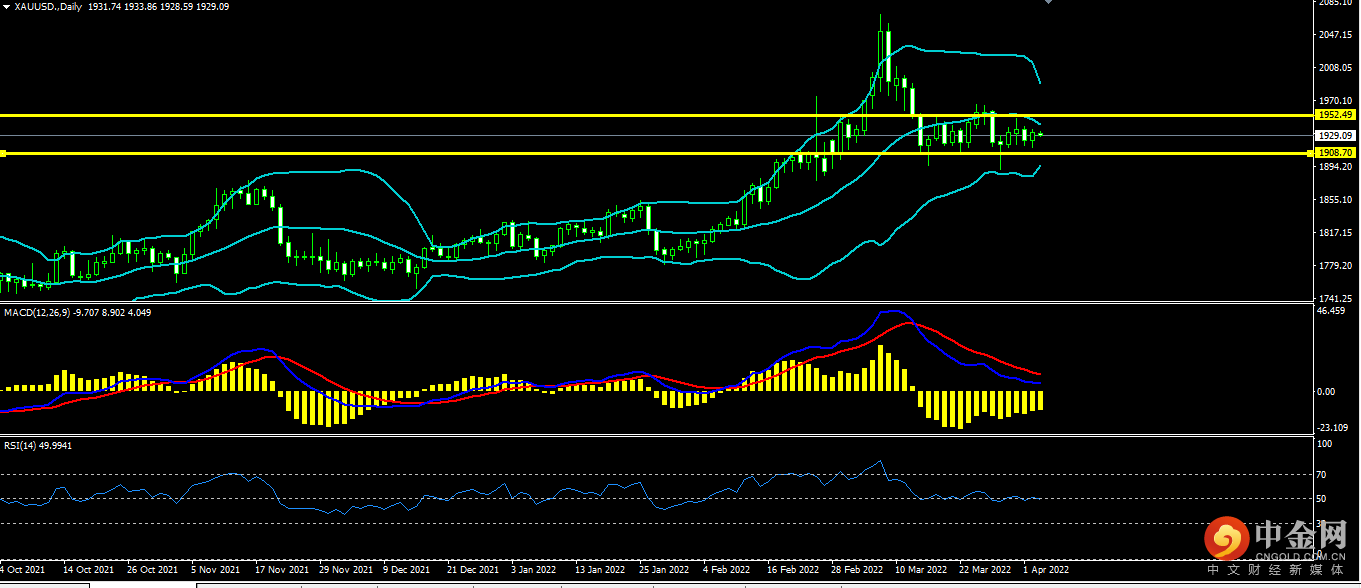Select the left handle of the 1908.70 line
This screenshot has width=1361, height=588.
pyautogui.click(x=3, y=153)
